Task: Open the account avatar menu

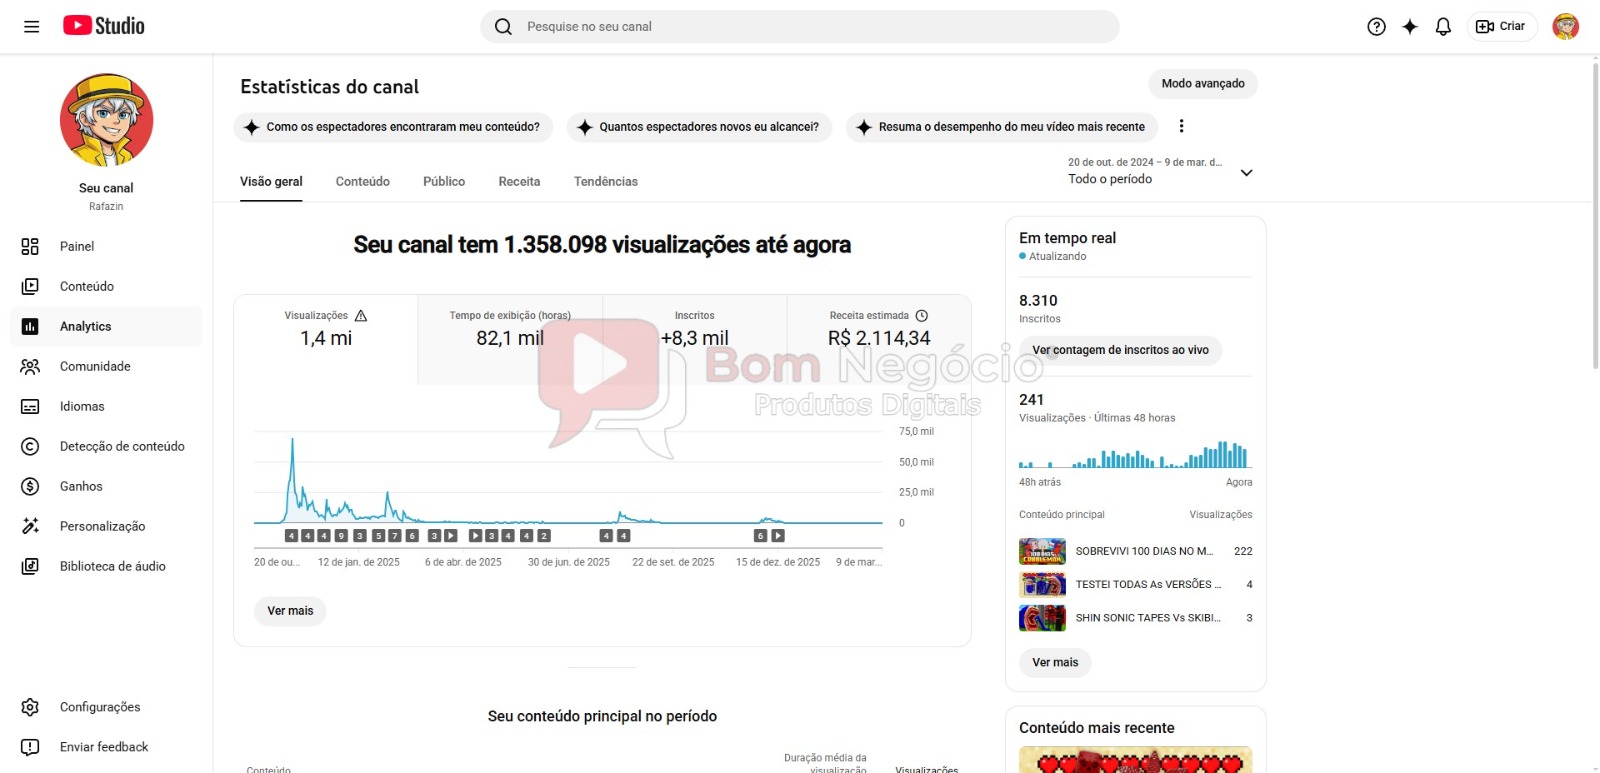Action: [1565, 27]
